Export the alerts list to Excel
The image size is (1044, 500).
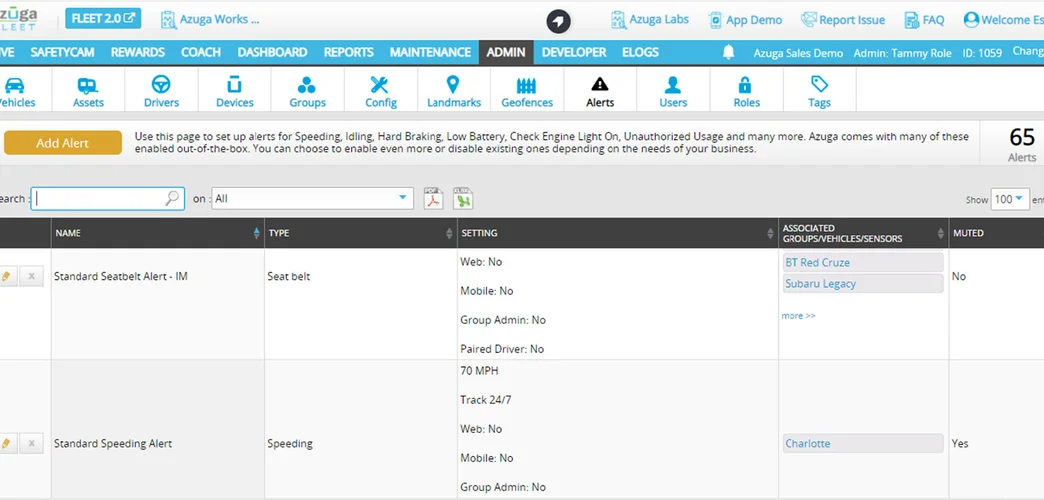point(462,198)
